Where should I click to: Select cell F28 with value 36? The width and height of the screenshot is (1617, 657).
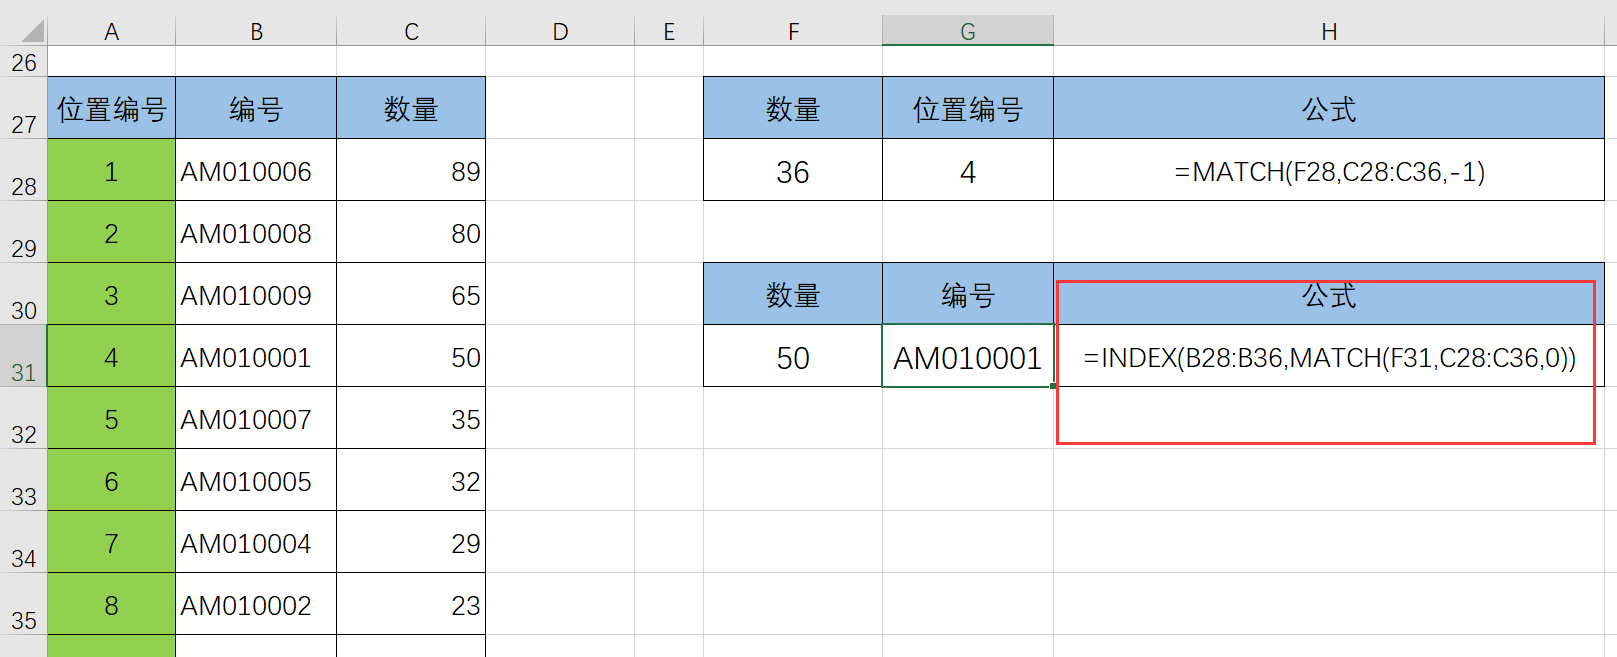click(793, 170)
